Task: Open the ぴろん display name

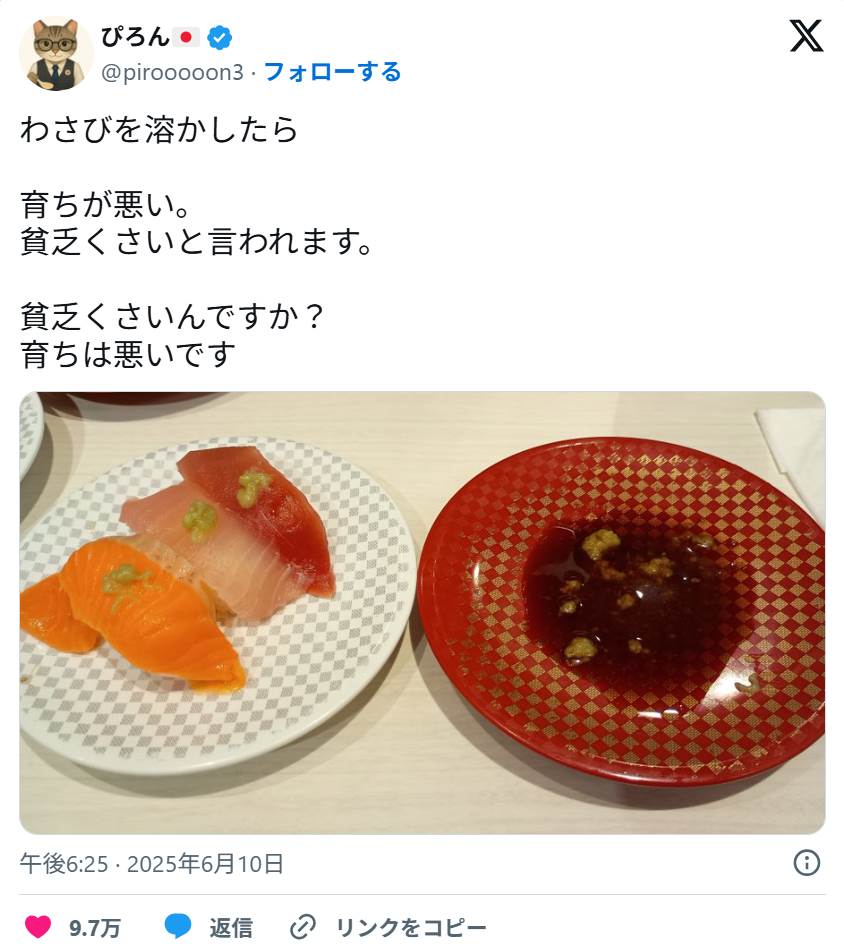Action: tap(135, 38)
